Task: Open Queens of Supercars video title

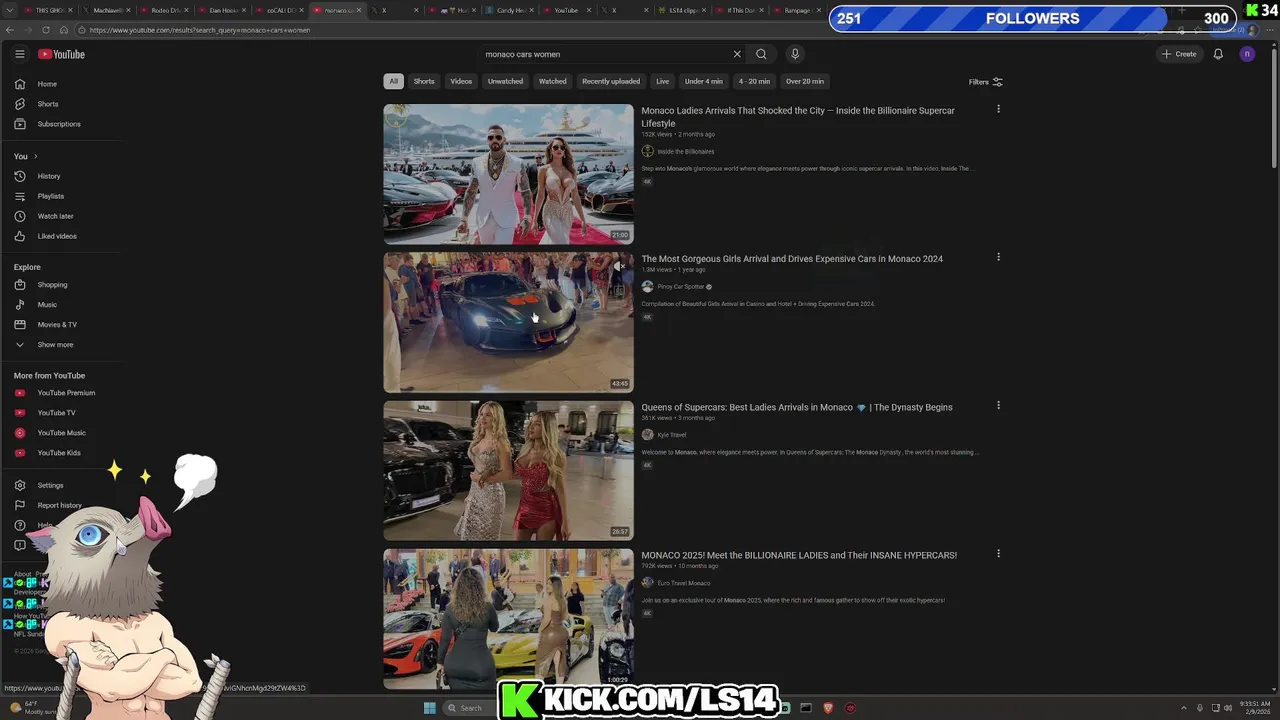Action: tap(797, 407)
